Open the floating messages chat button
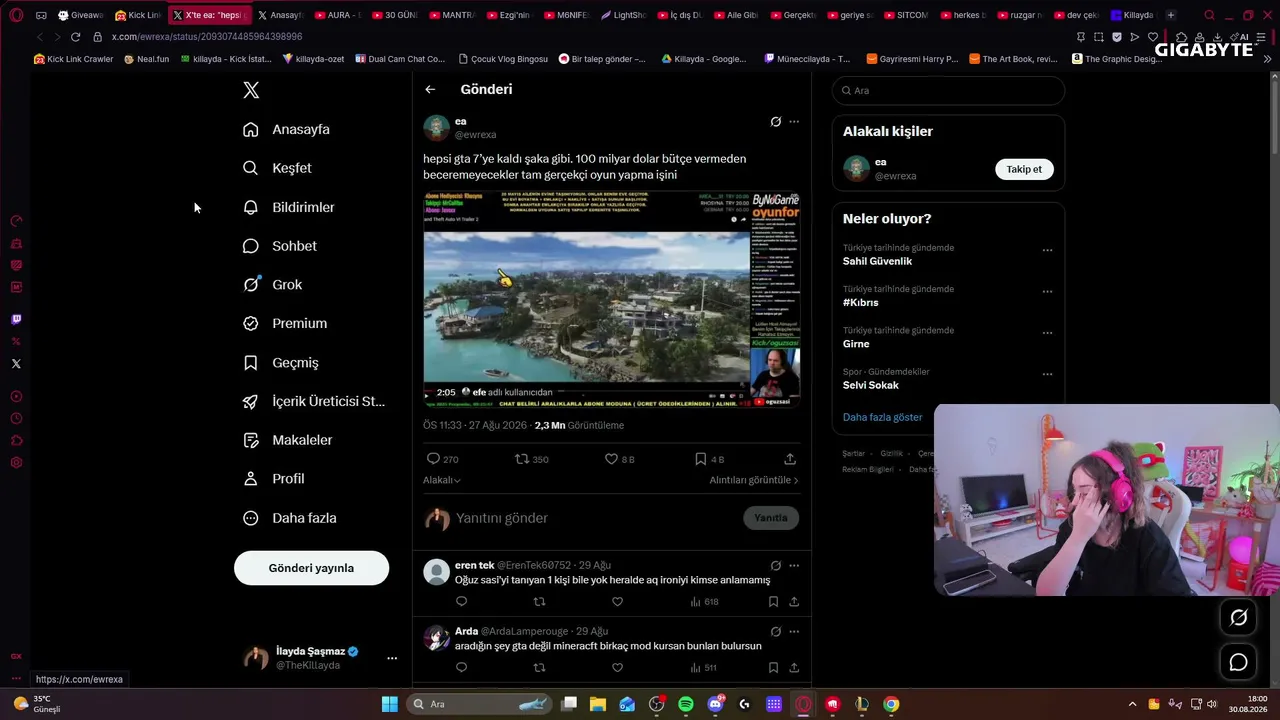Viewport: 1280px width, 720px height. click(x=1238, y=662)
